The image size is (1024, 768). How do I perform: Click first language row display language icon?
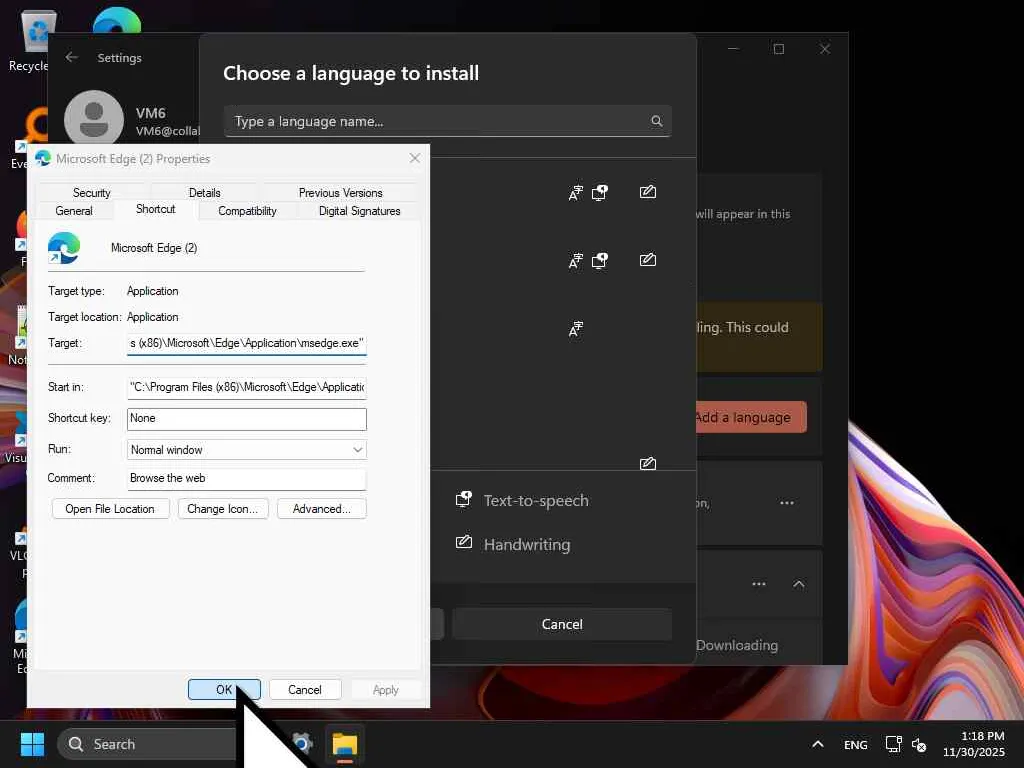[x=575, y=193]
